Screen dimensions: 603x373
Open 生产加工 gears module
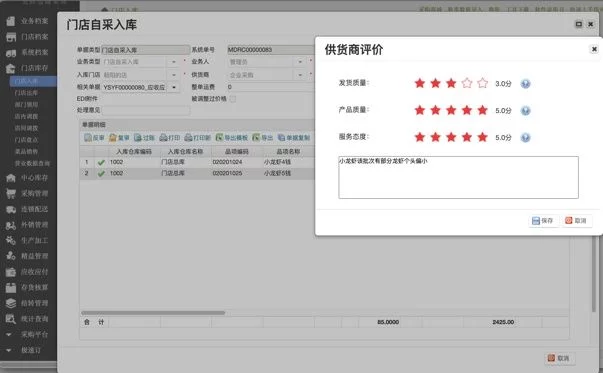coord(28,240)
